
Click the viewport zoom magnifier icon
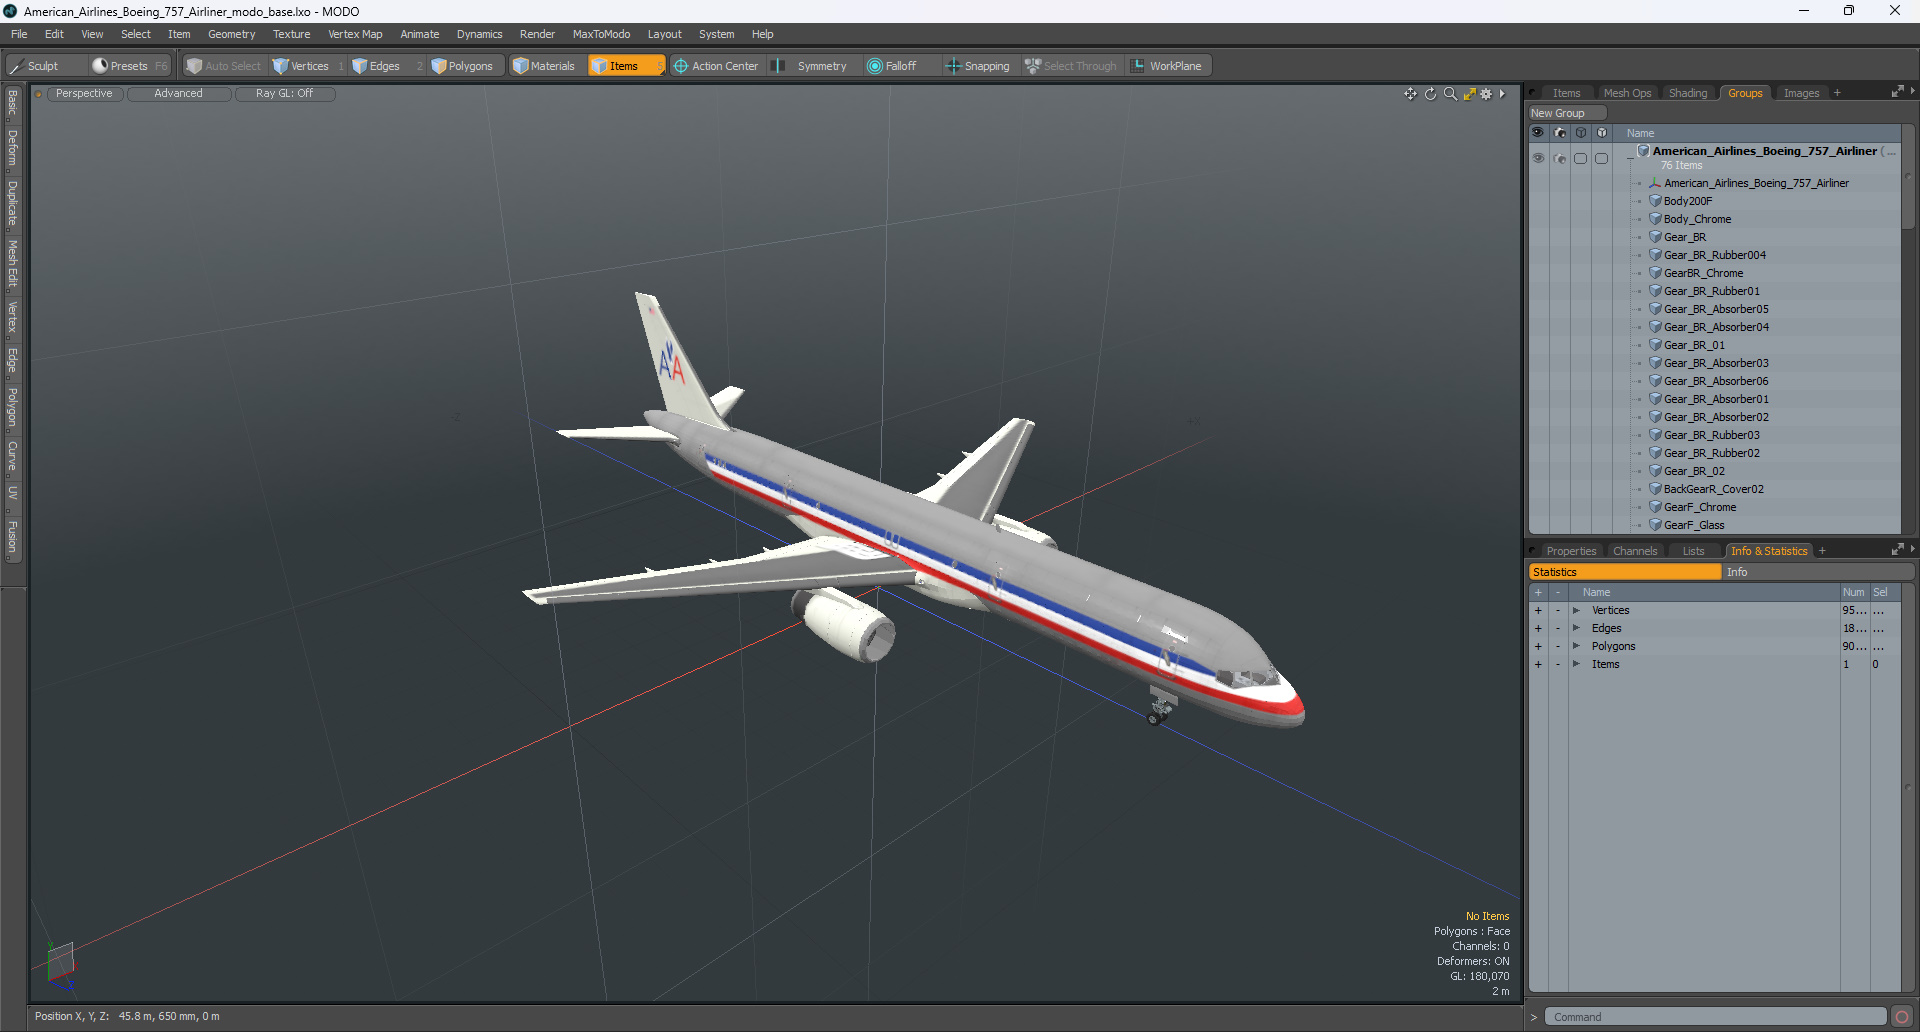click(1450, 94)
